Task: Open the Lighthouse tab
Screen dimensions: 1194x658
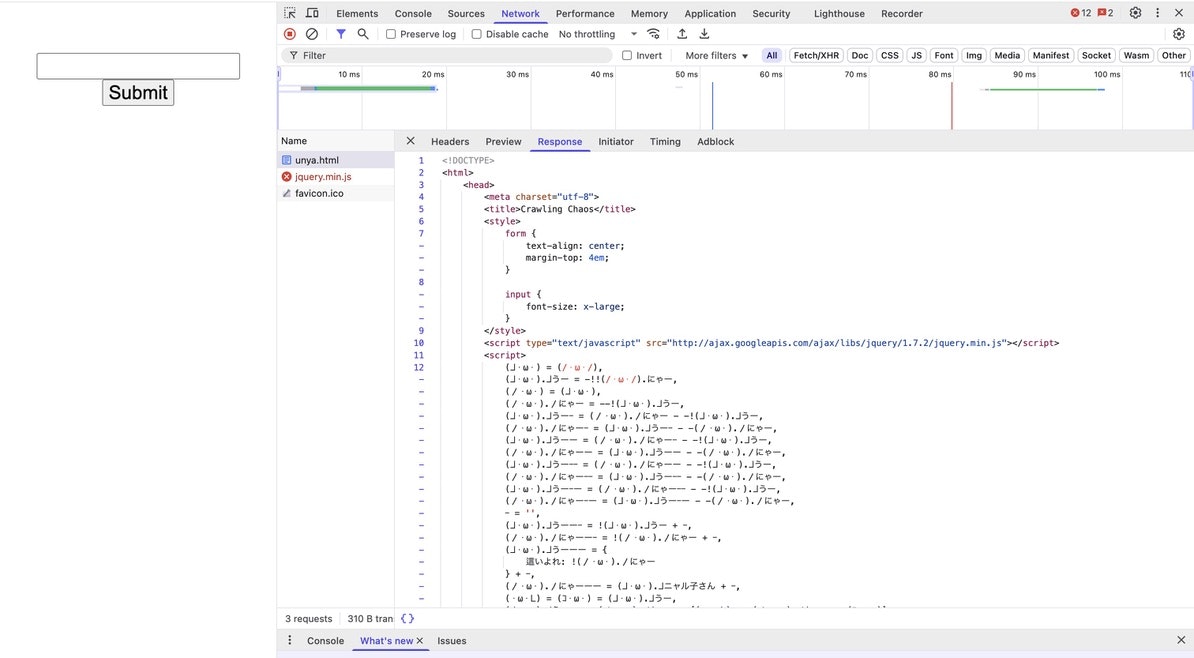Action: [x=839, y=14]
